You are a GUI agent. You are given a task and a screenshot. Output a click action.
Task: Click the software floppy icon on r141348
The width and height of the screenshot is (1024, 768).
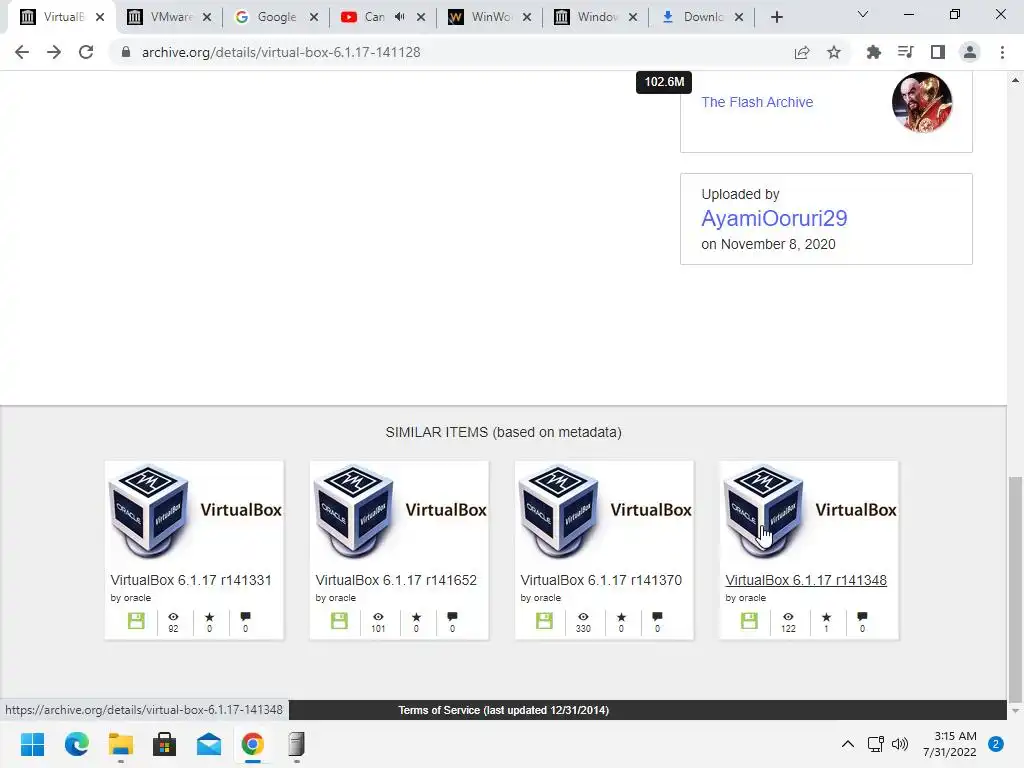coord(749,621)
